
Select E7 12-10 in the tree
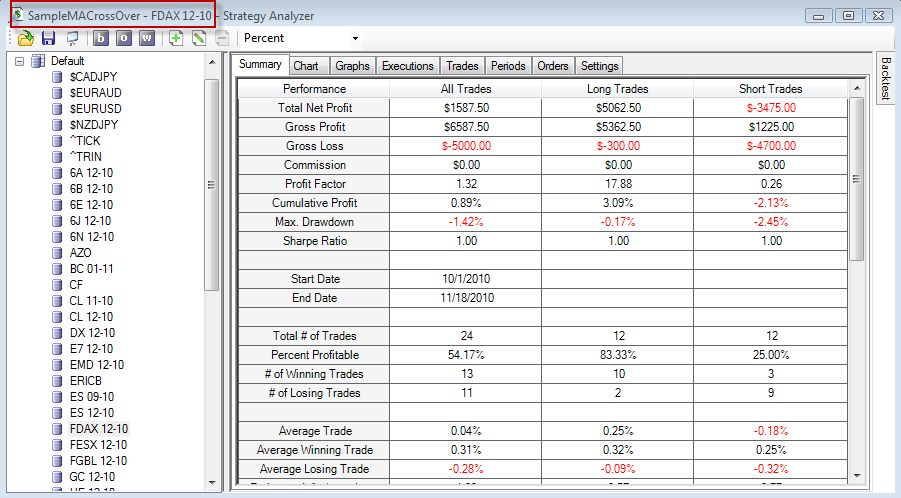91,349
